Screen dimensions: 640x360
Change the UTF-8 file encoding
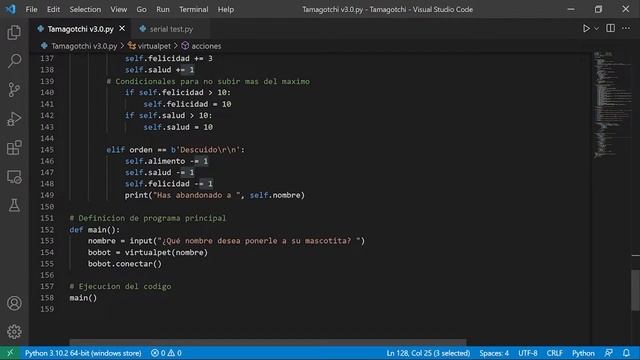pyautogui.click(x=527, y=353)
